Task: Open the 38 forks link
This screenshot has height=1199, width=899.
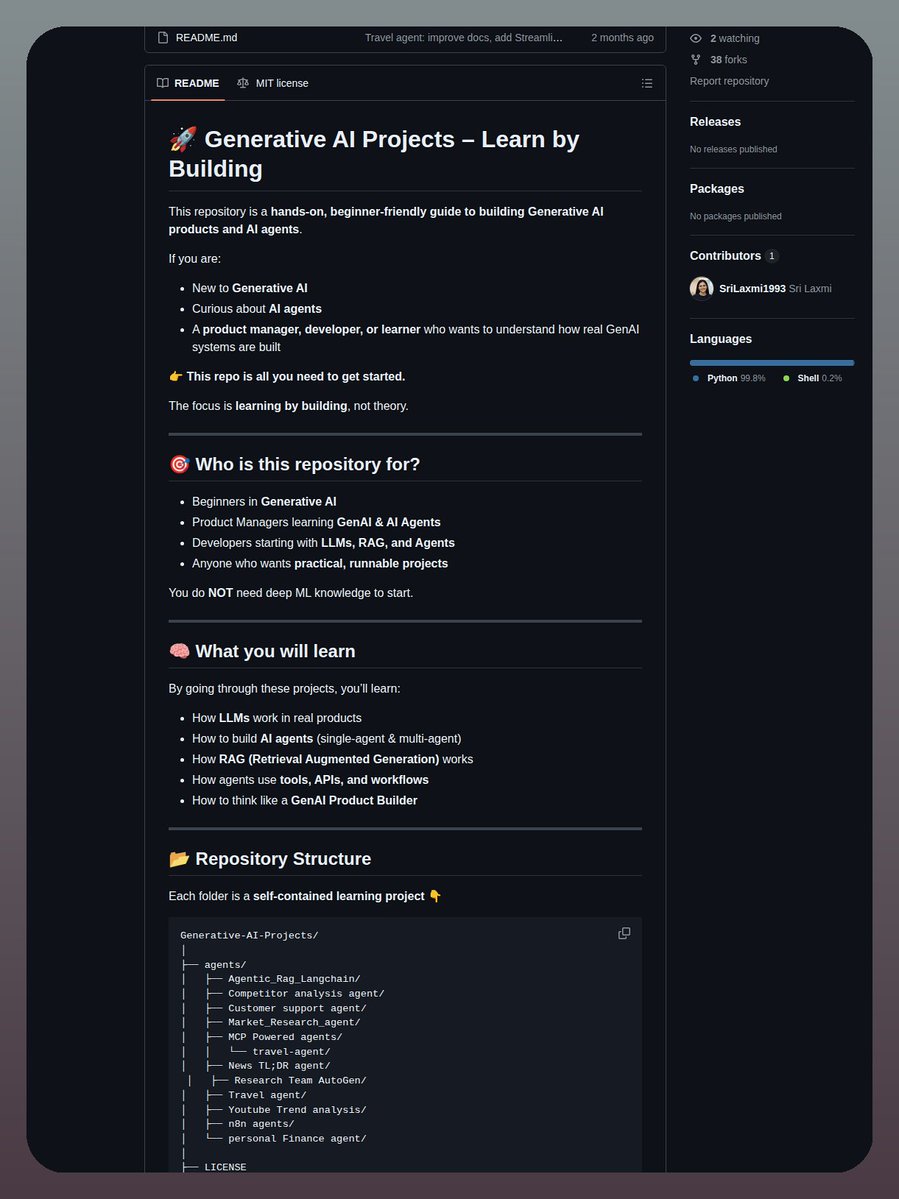Action: [x=729, y=60]
